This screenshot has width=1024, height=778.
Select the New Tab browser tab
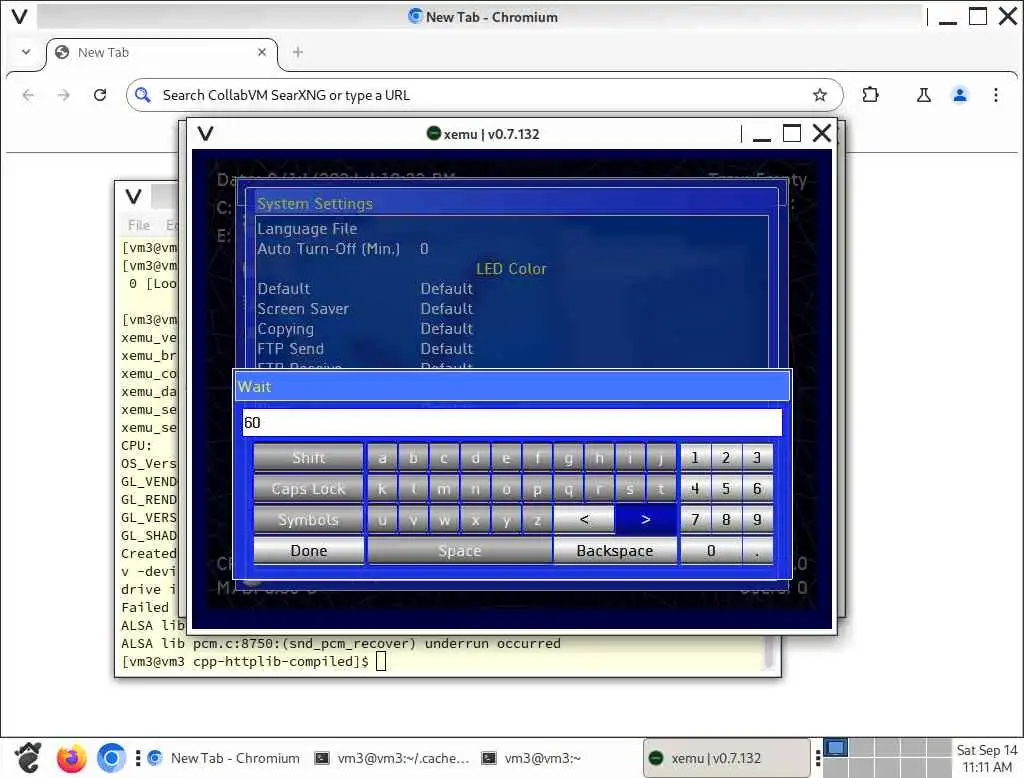pos(161,52)
